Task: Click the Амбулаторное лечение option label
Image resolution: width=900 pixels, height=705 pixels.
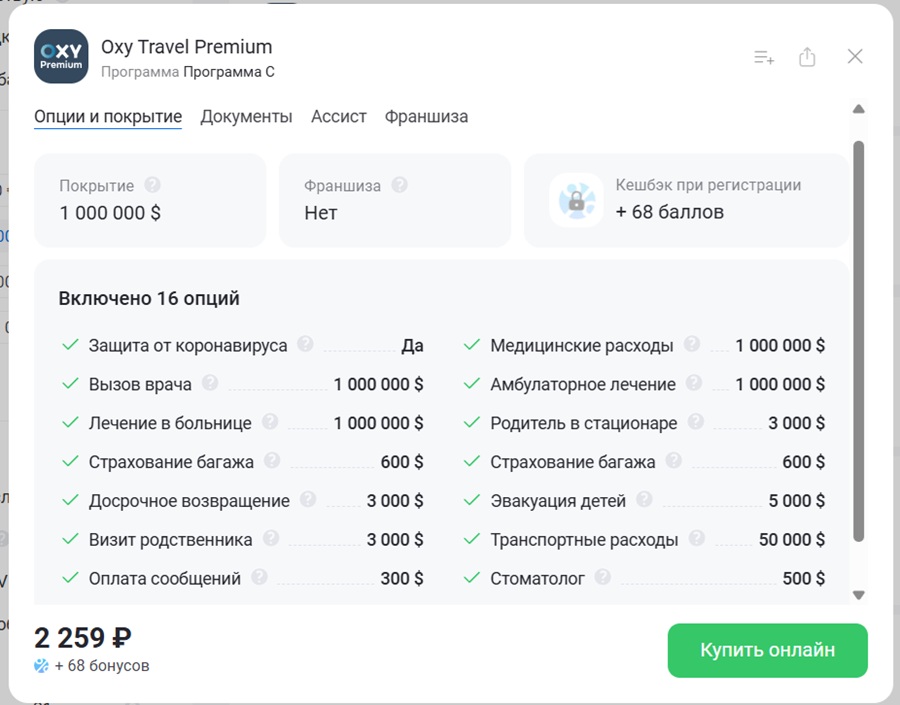Action: 583,384
